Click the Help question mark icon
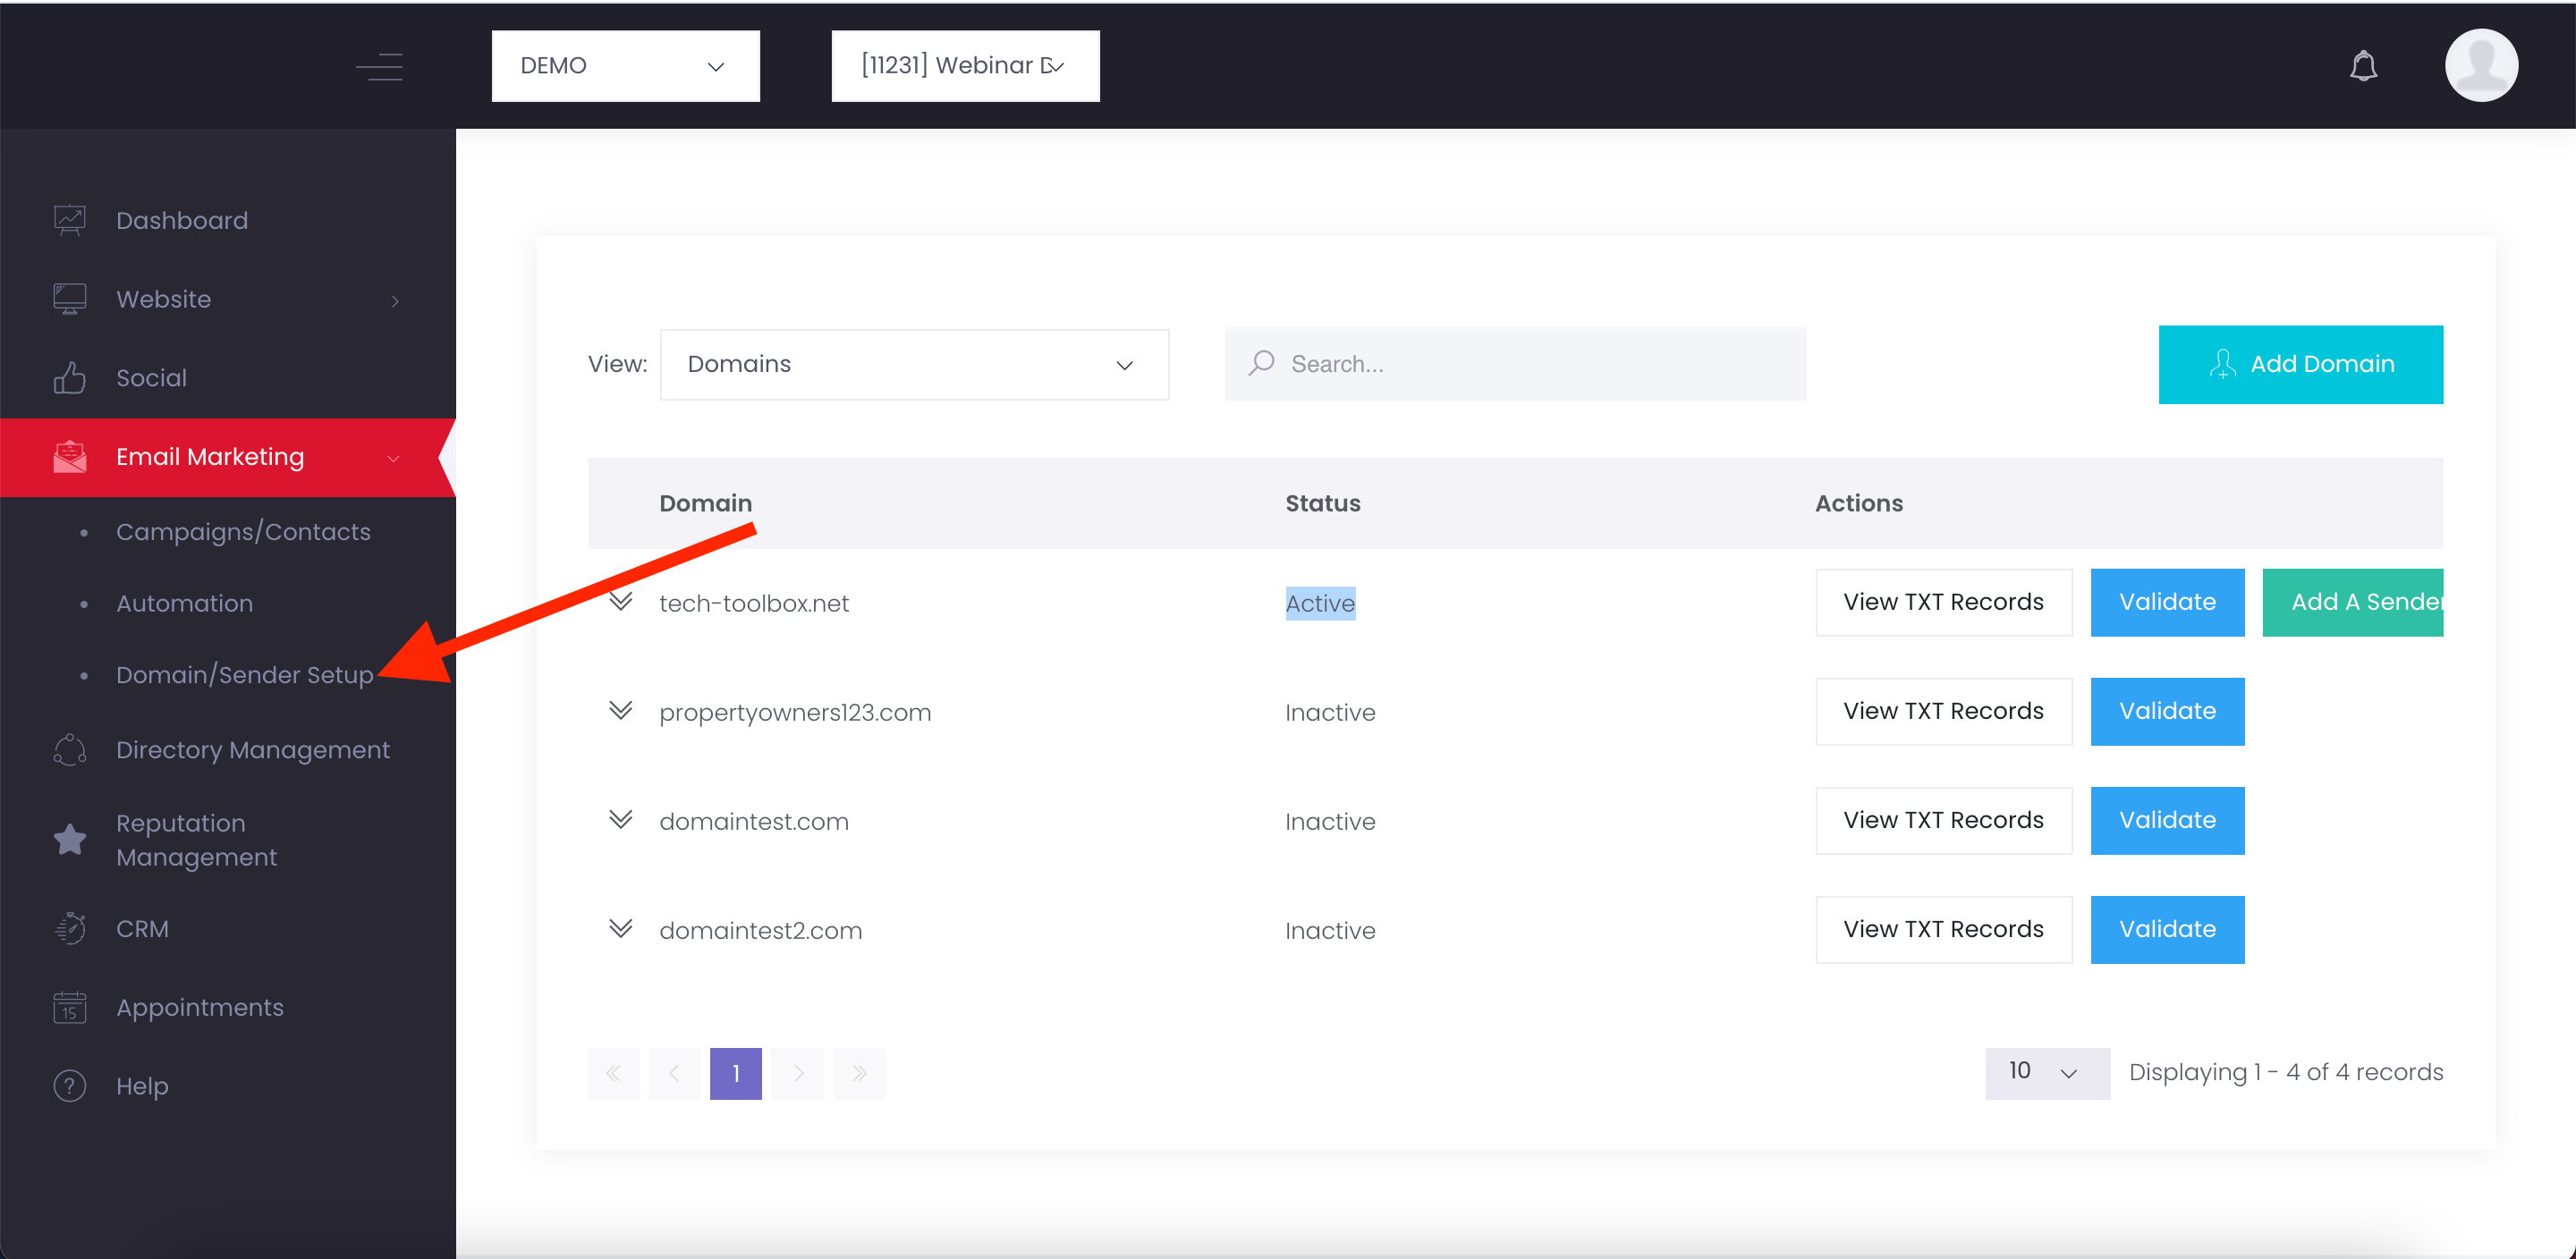This screenshot has width=2576, height=1259. (x=70, y=1086)
